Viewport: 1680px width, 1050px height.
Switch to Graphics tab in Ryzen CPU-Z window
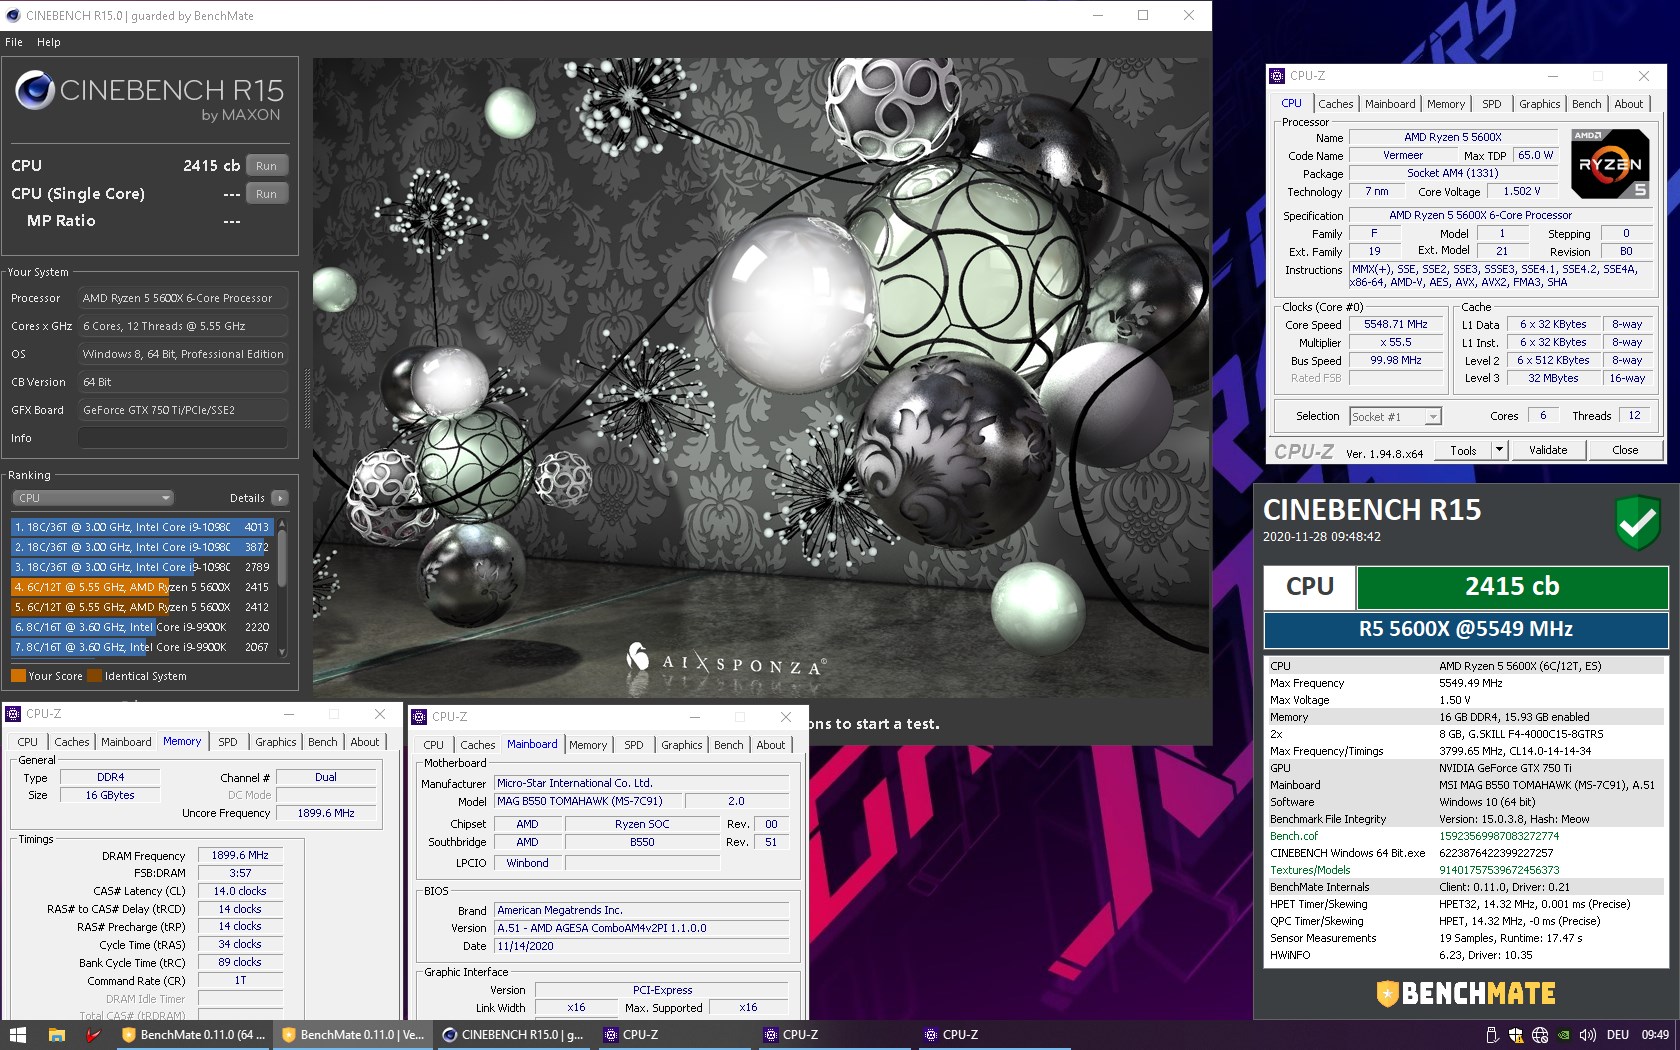coord(1539,104)
